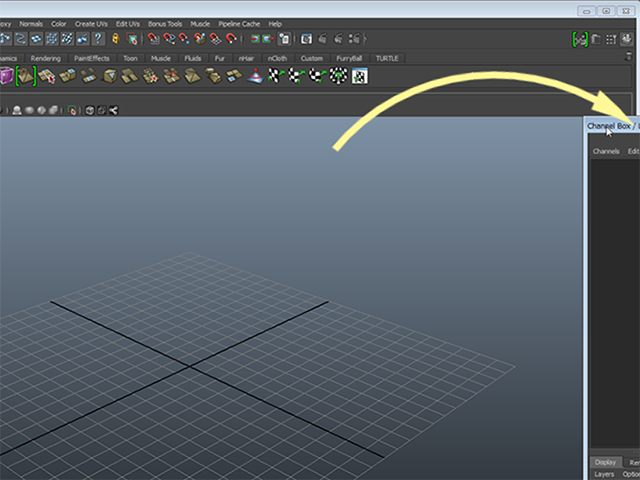
Task: Open the shelf options menu arrow at right
Action: (x=629, y=57)
